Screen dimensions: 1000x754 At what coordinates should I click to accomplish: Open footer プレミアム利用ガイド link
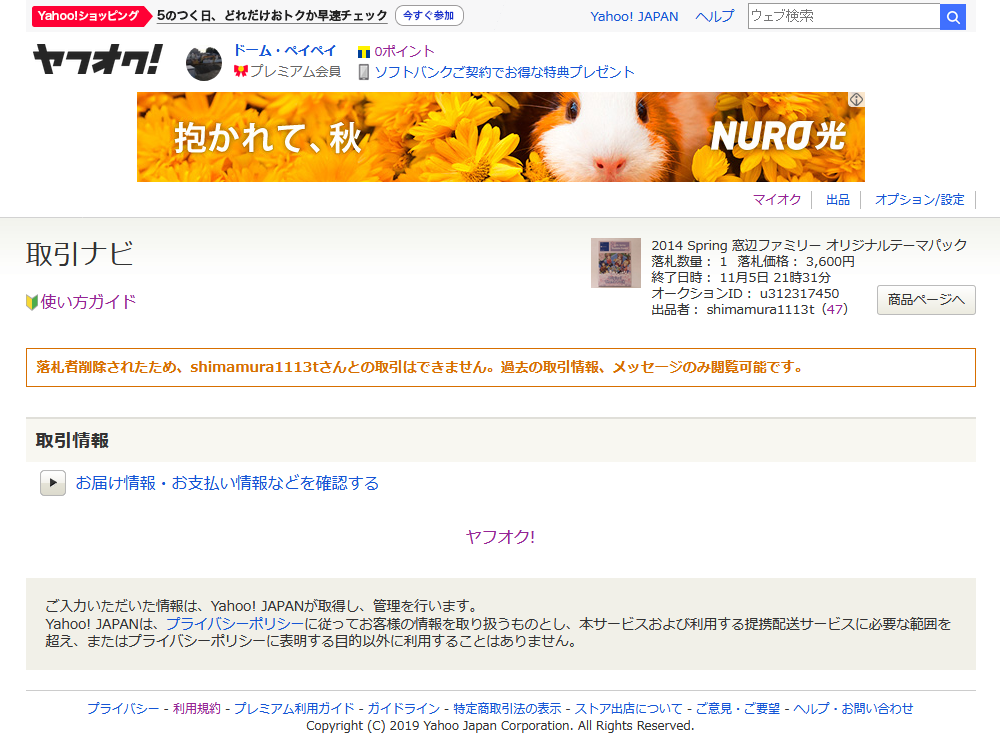[294, 708]
